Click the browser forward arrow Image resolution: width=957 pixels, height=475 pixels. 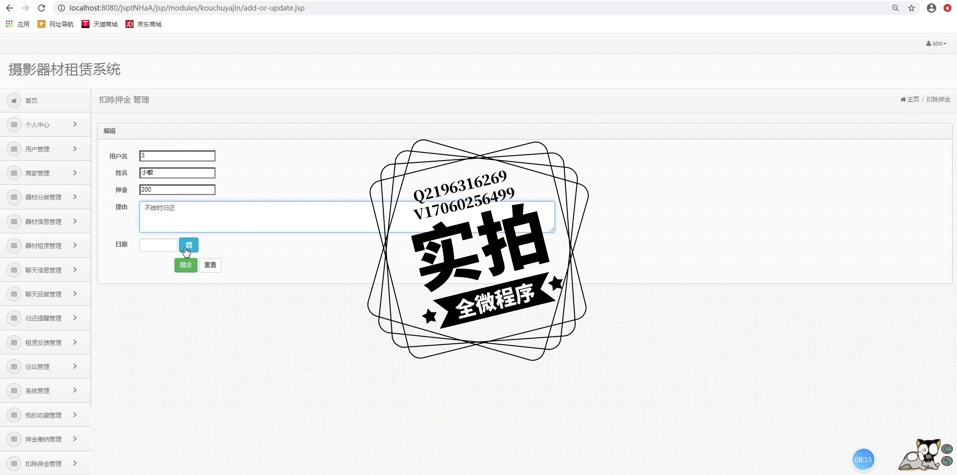pos(25,8)
